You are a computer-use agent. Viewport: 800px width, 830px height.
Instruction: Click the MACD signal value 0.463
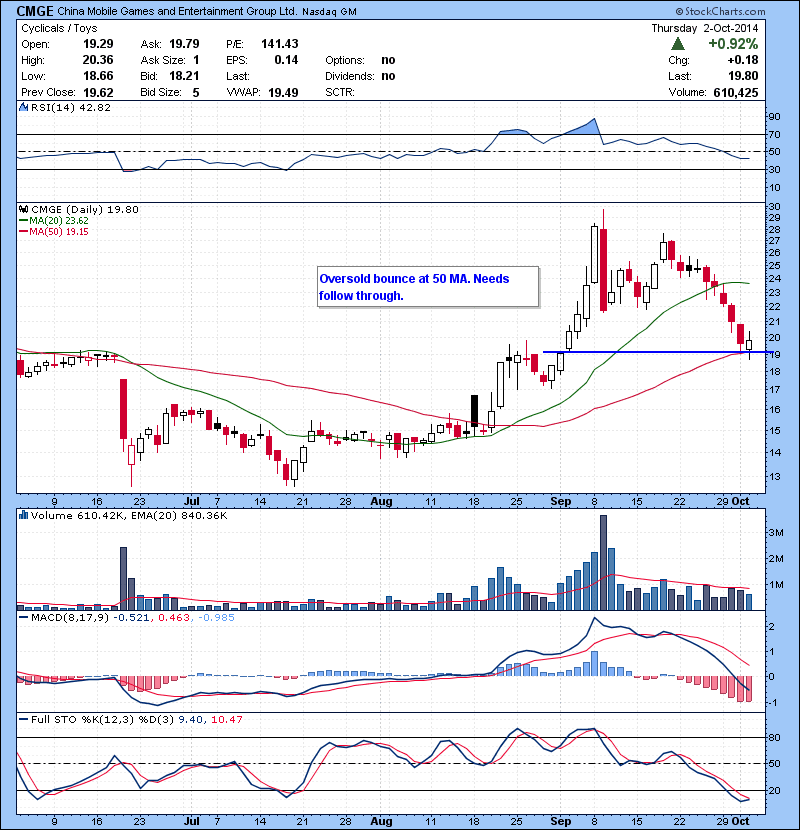174,618
